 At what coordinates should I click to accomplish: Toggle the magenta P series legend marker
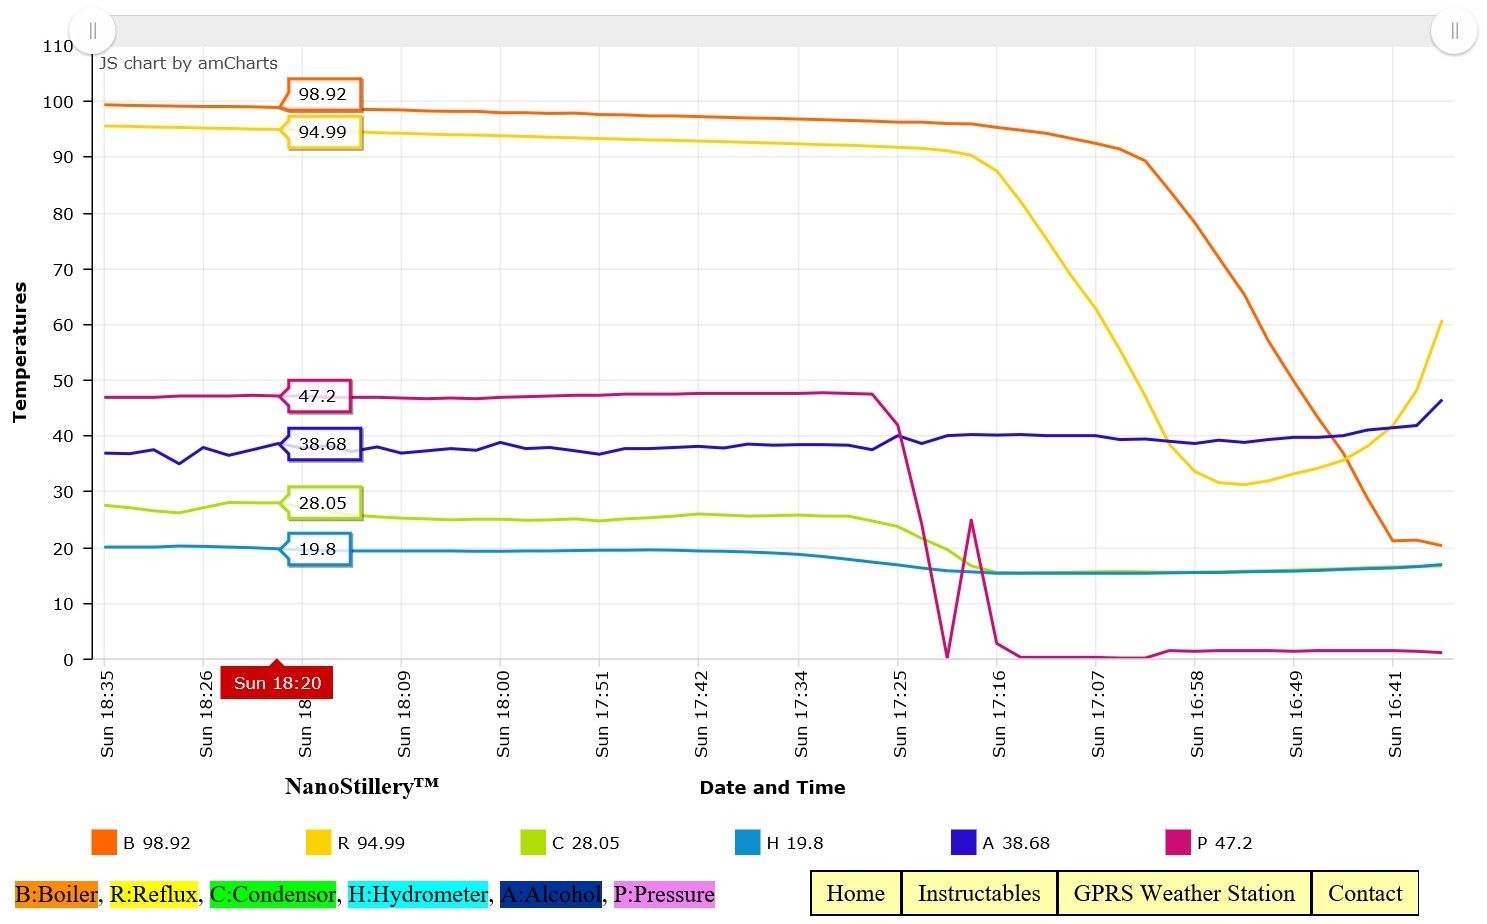(1178, 842)
